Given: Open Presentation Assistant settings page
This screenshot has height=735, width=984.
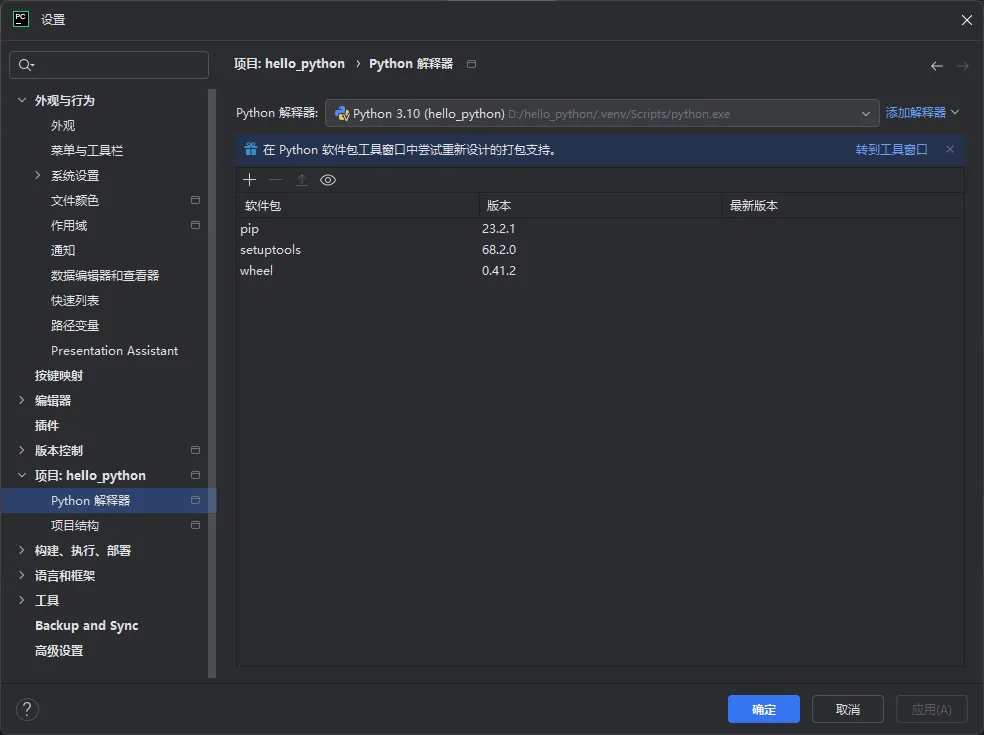Looking at the screenshot, I should coord(114,351).
